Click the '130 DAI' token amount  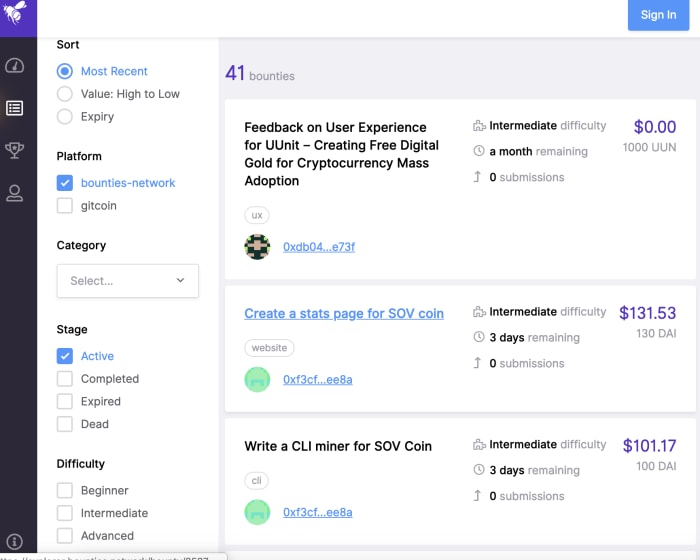click(x=656, y=334)
